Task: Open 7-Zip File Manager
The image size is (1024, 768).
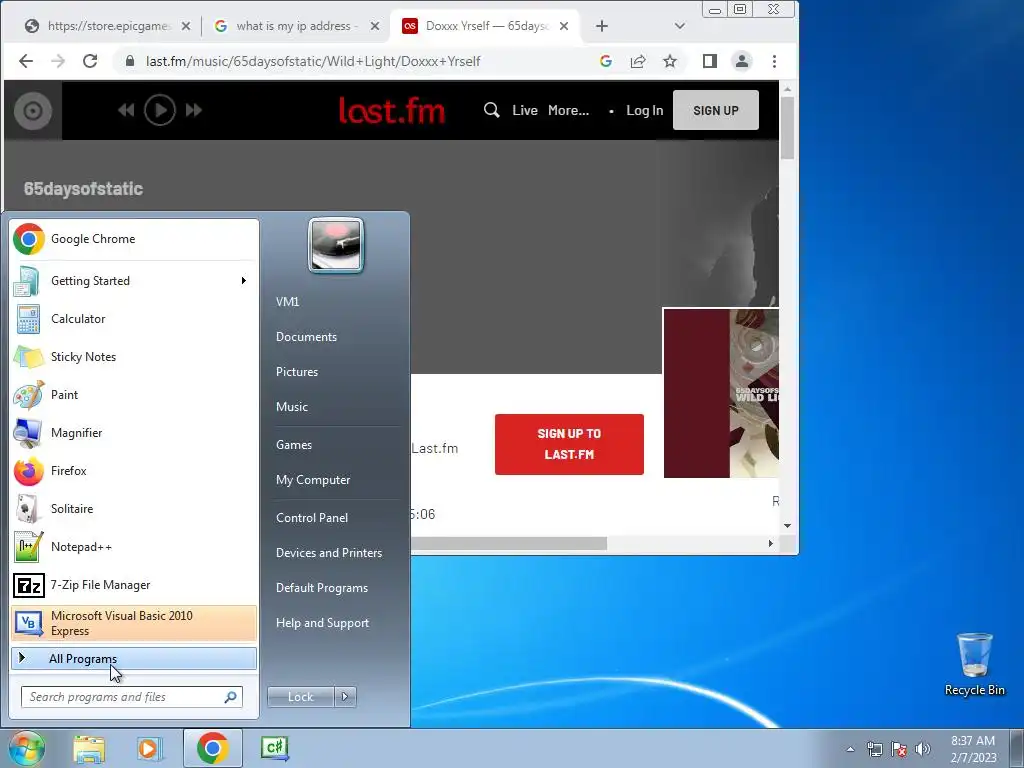Action: (x=134, y=584)
